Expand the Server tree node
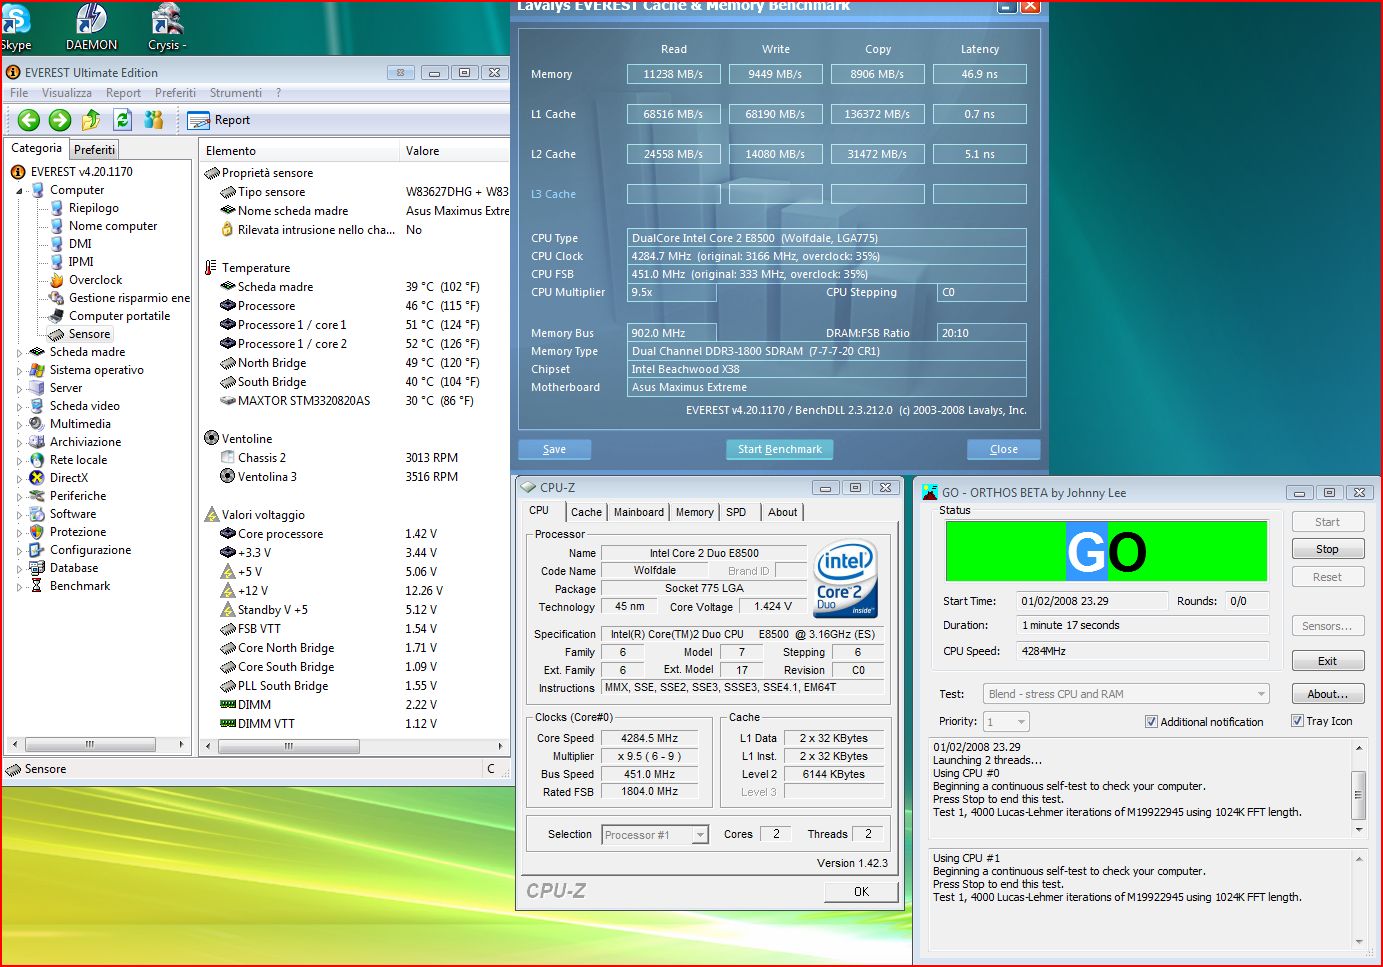Screen dimensions: 1383x967 point(19,389)
